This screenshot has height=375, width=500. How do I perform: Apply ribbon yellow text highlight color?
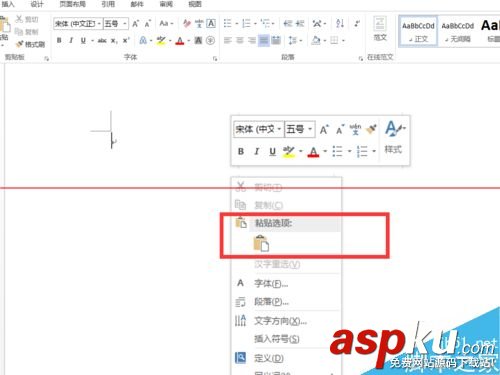pos(161,41)
